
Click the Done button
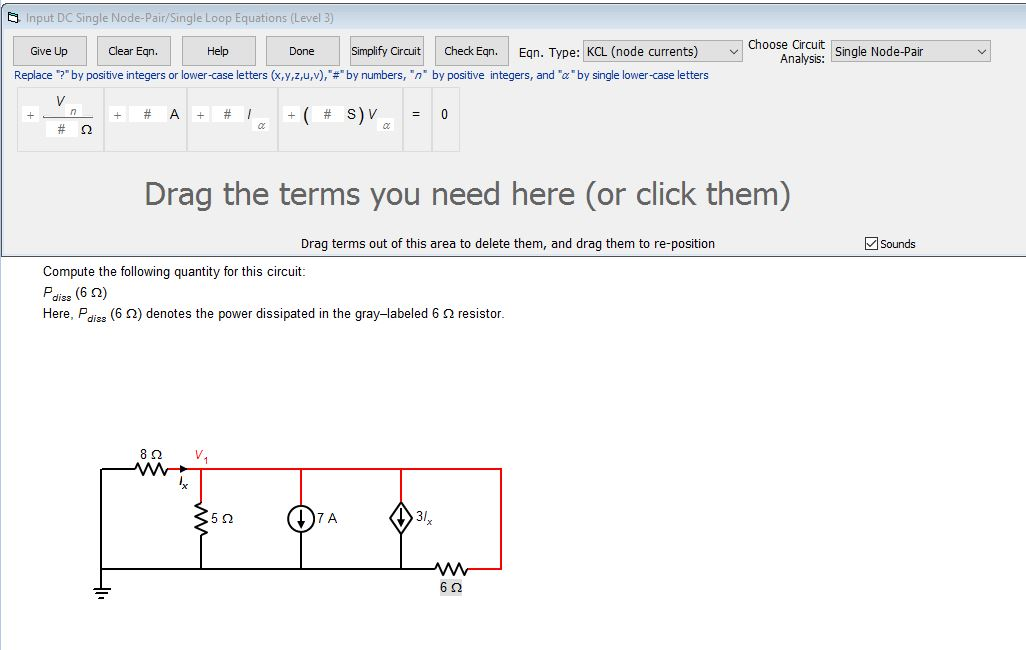(x=302, y=50)
